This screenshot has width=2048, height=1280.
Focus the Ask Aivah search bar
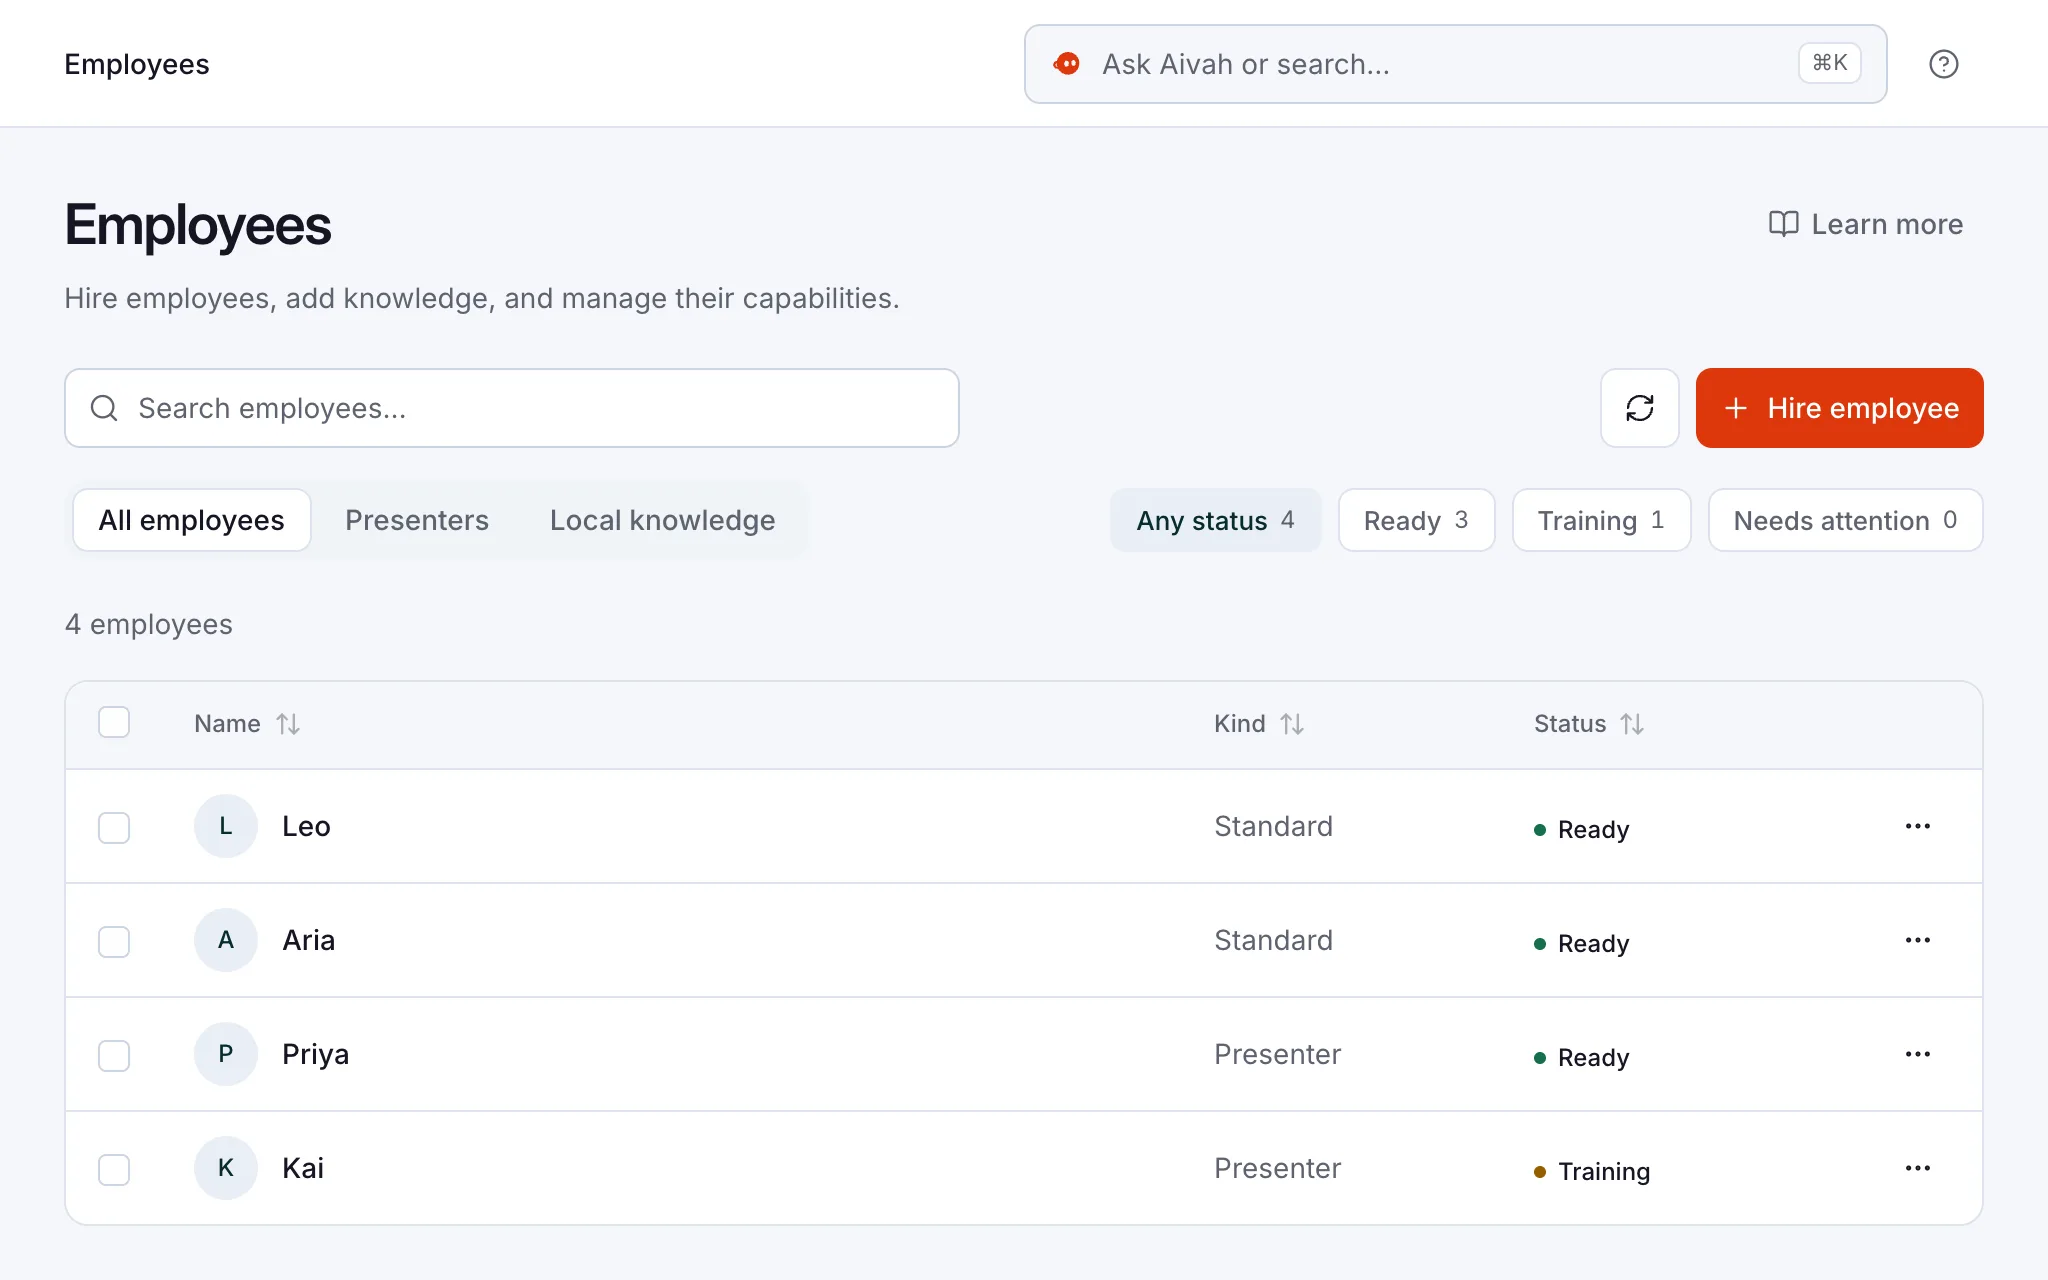coord(1455,64)
